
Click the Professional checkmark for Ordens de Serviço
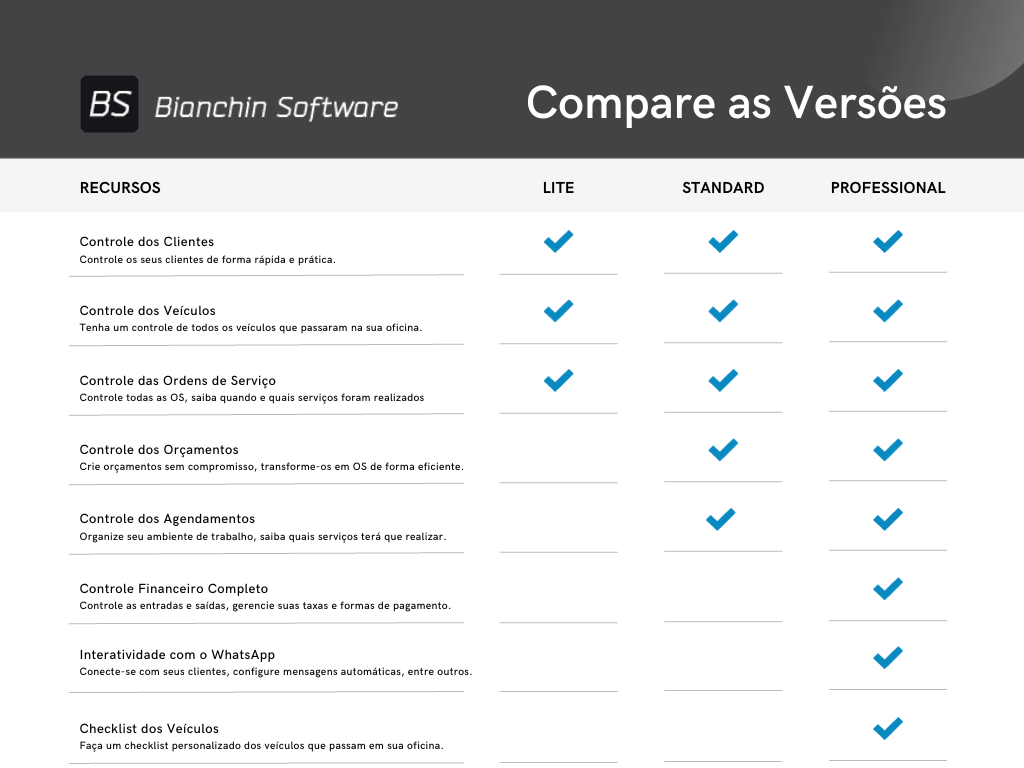coord(888,381)
